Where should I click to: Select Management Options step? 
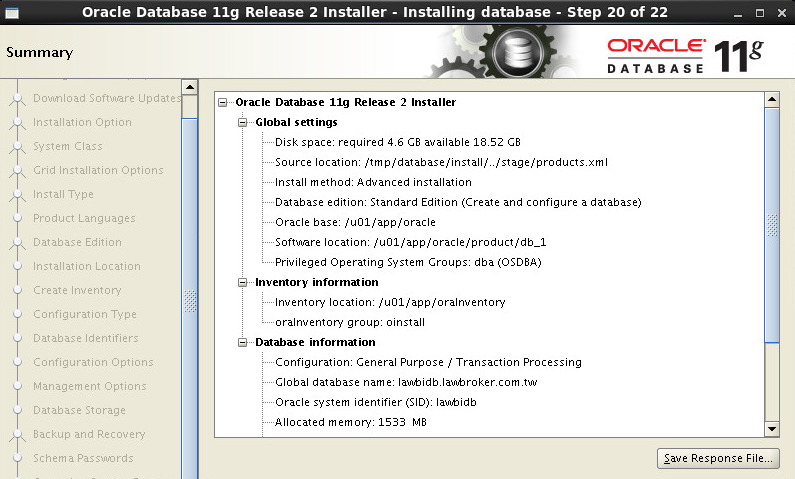point(89,386)
